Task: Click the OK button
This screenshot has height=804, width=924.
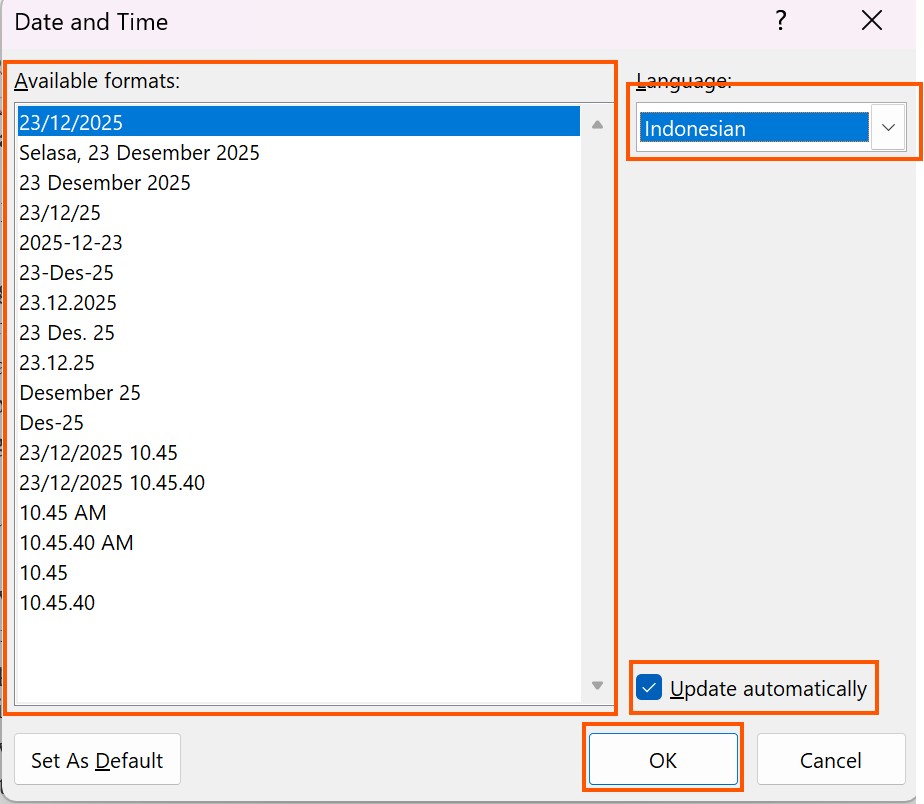Action: [x=663, y=760]
